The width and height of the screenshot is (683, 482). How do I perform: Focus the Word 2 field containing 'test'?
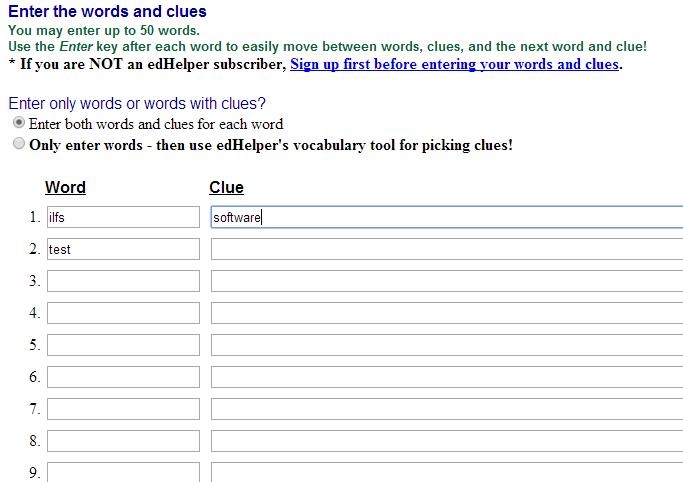click(123, 249)
